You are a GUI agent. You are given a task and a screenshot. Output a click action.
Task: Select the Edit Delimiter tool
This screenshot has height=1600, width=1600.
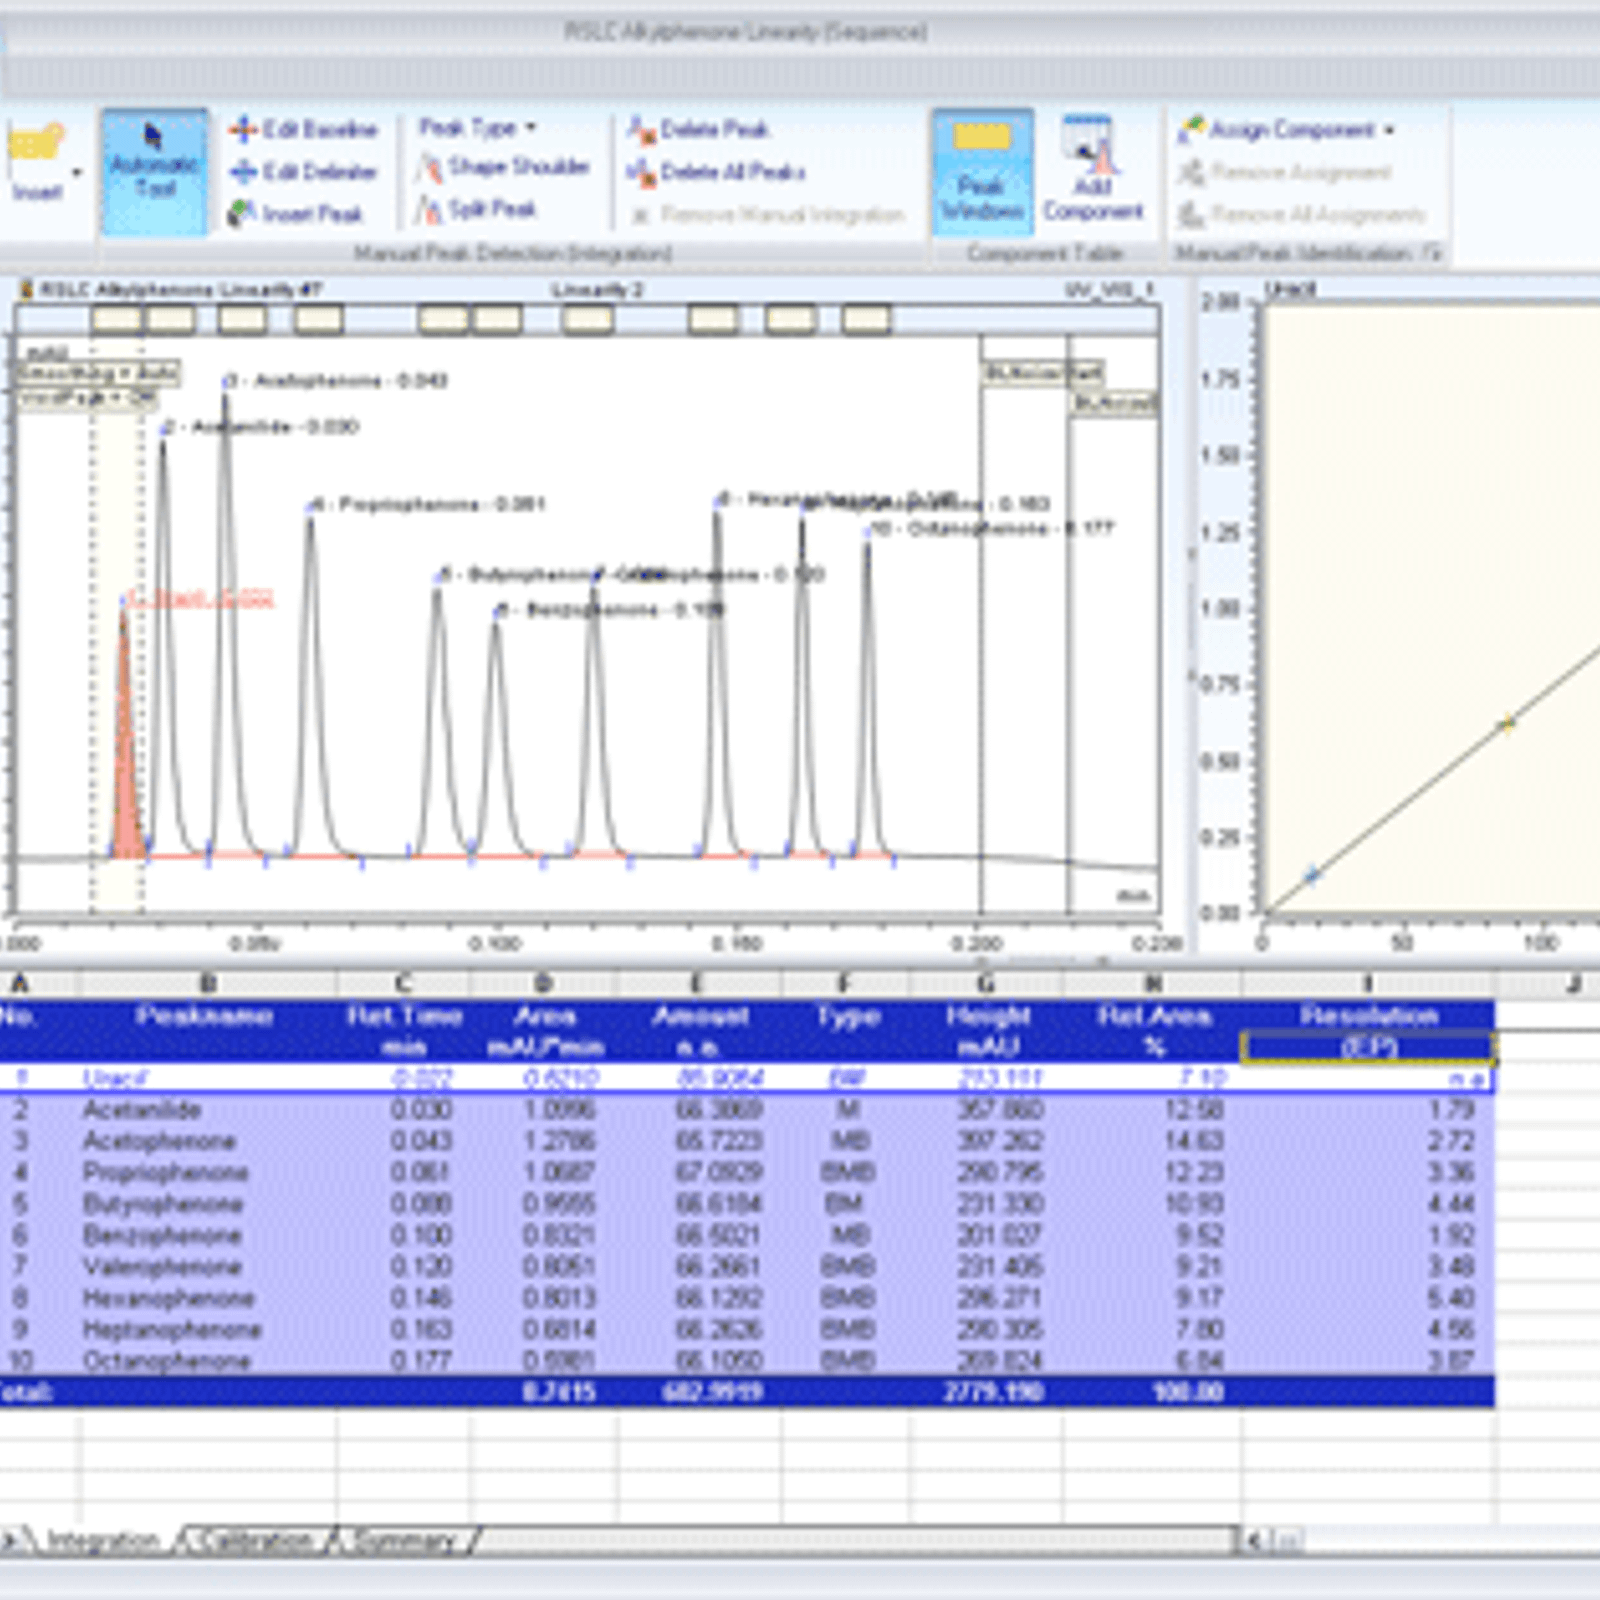(x=303, y=172)
